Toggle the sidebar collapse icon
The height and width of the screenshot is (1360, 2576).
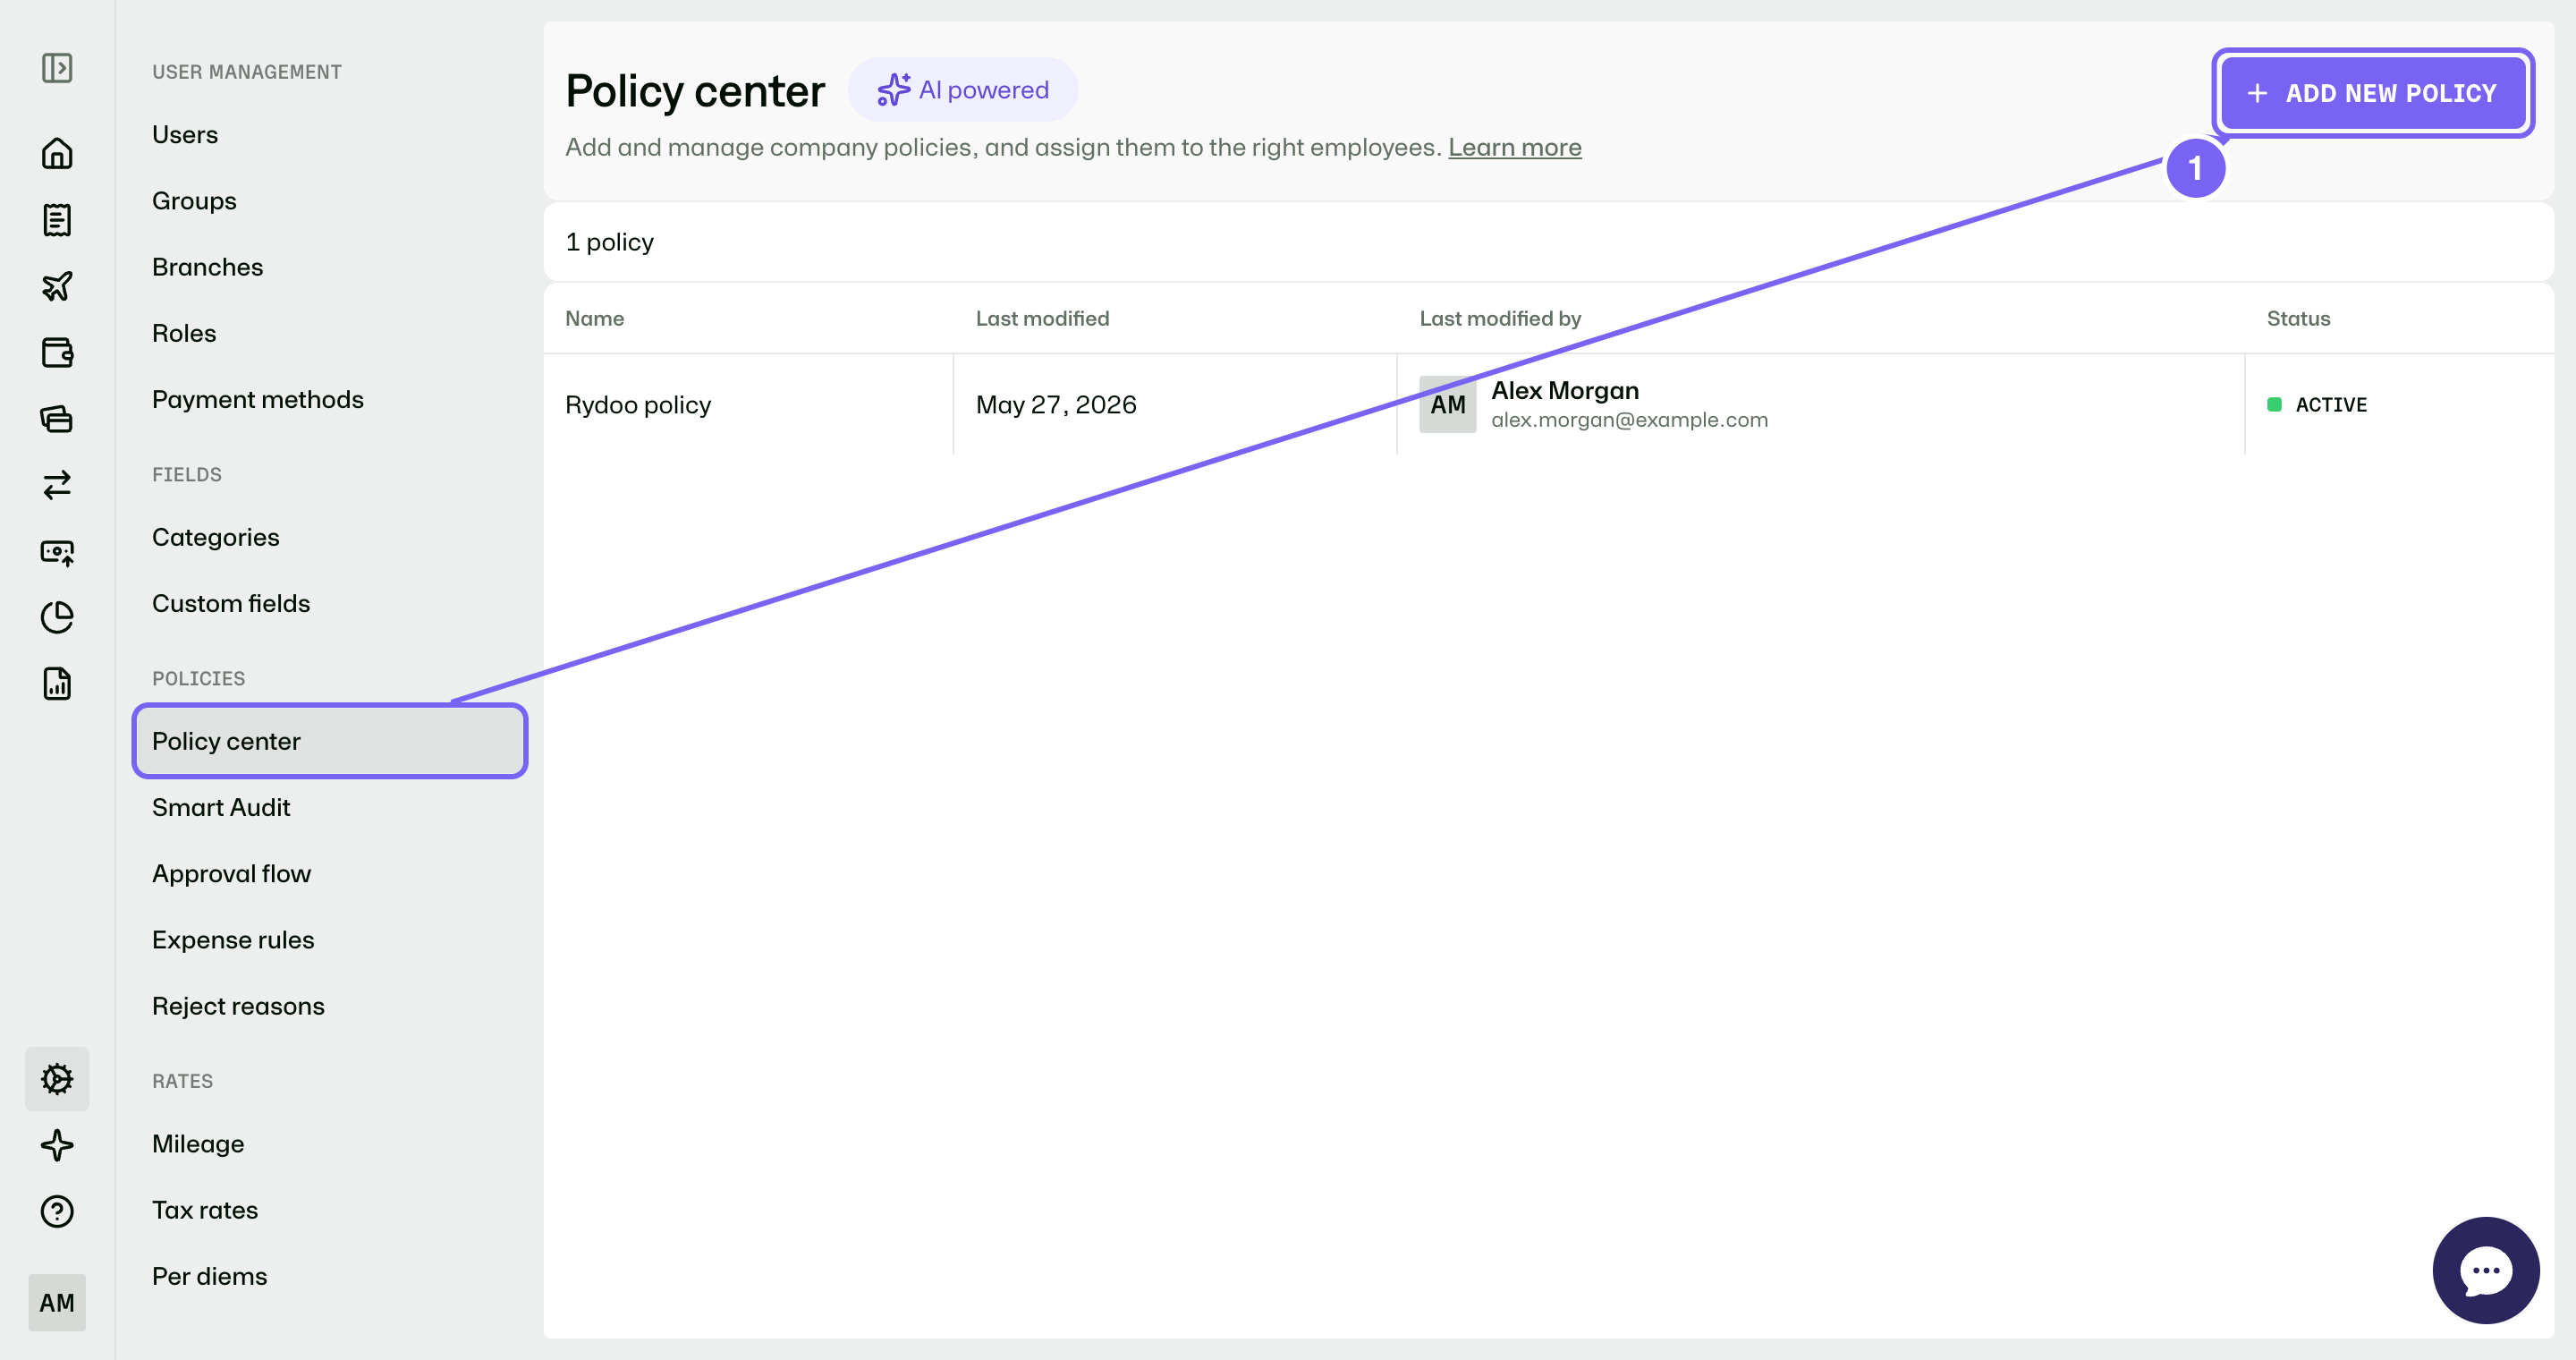coord(57,68)
